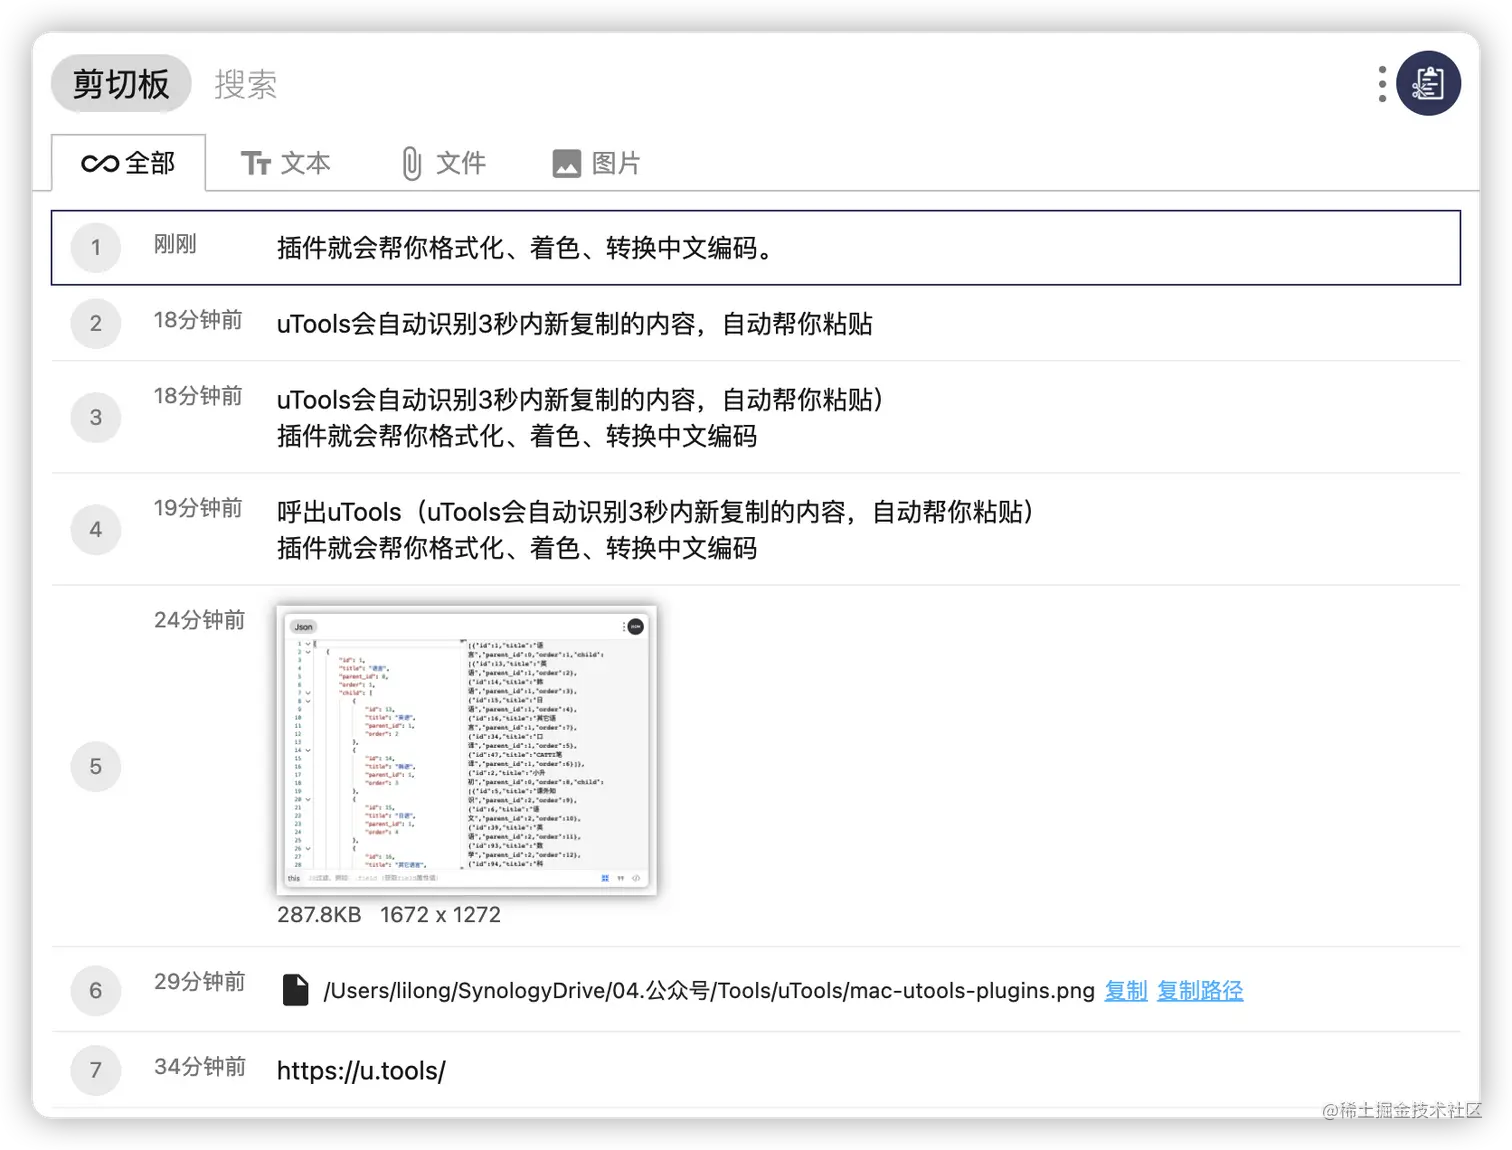Image resolution: width=1512 pixels, height=1150 pixels.
Task: Open the three-dot more options menu
Action: pos(1382,84)
